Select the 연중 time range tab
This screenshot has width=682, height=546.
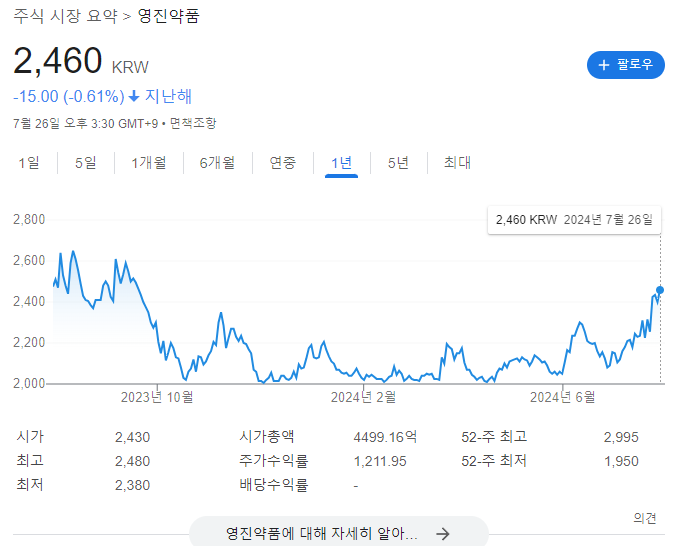(282, 163)
